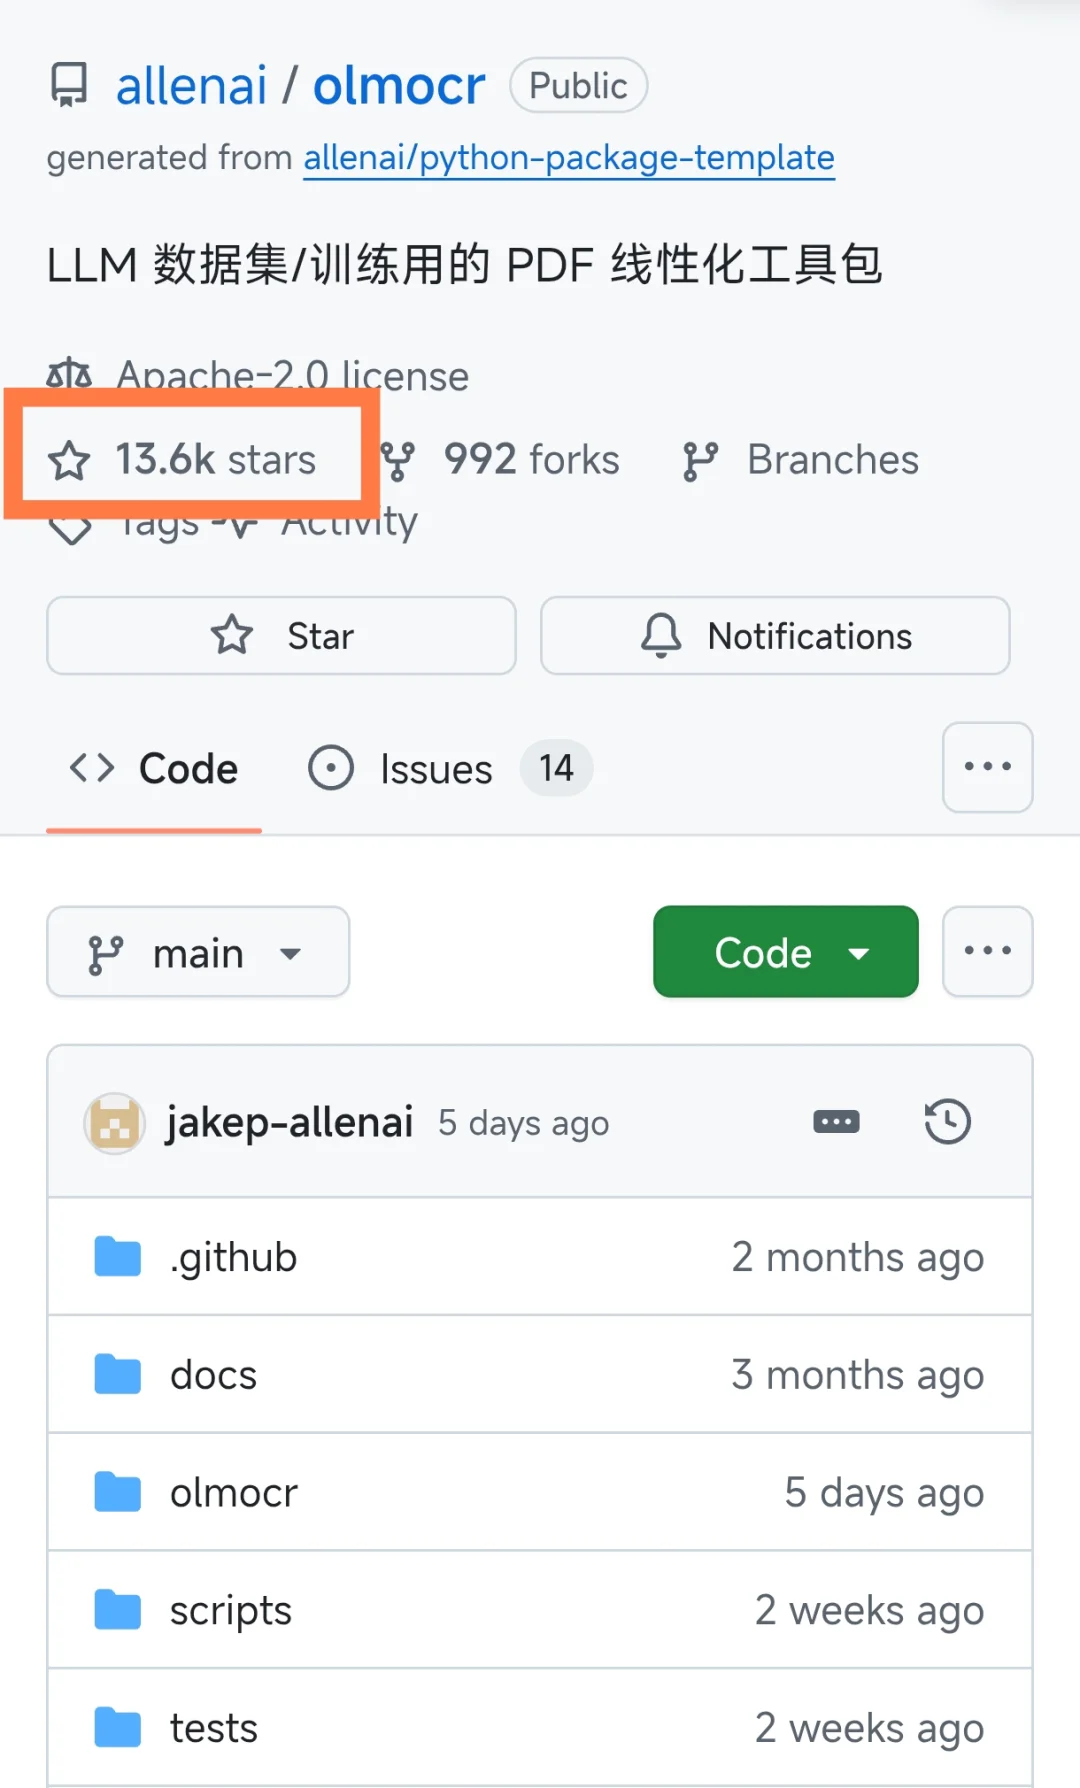The width and height of the screenshot is (1080, 1788).
Task: Open the docs folder
Action: click(213, 1375)
